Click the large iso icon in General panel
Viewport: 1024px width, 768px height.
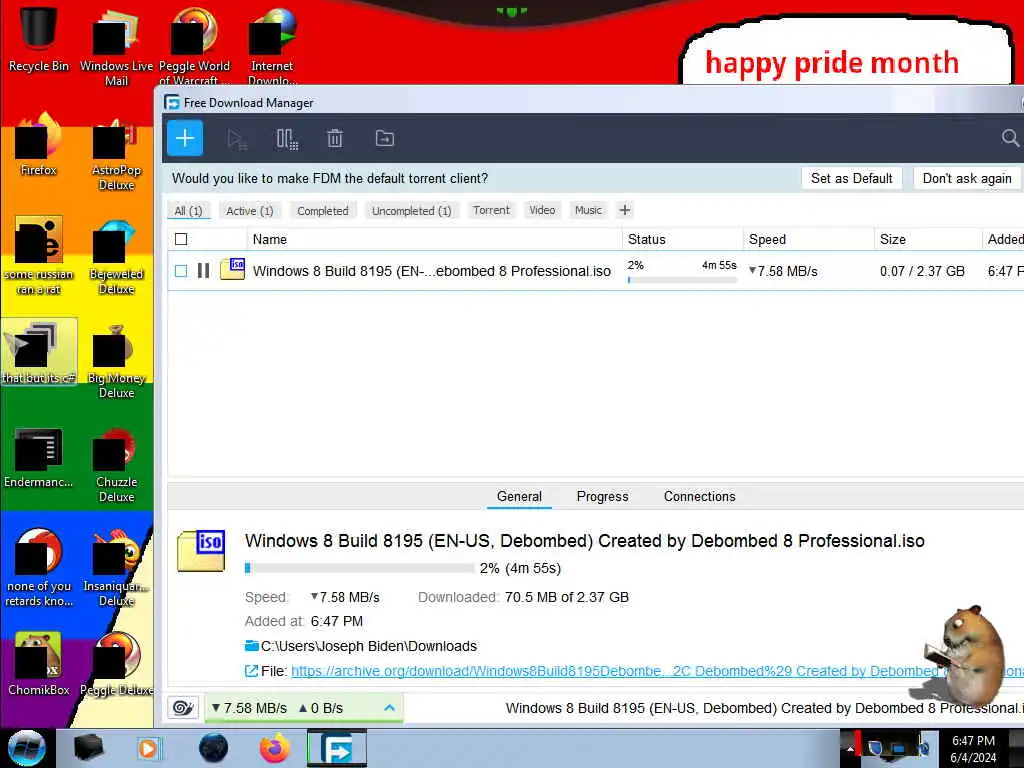(201, 551)
